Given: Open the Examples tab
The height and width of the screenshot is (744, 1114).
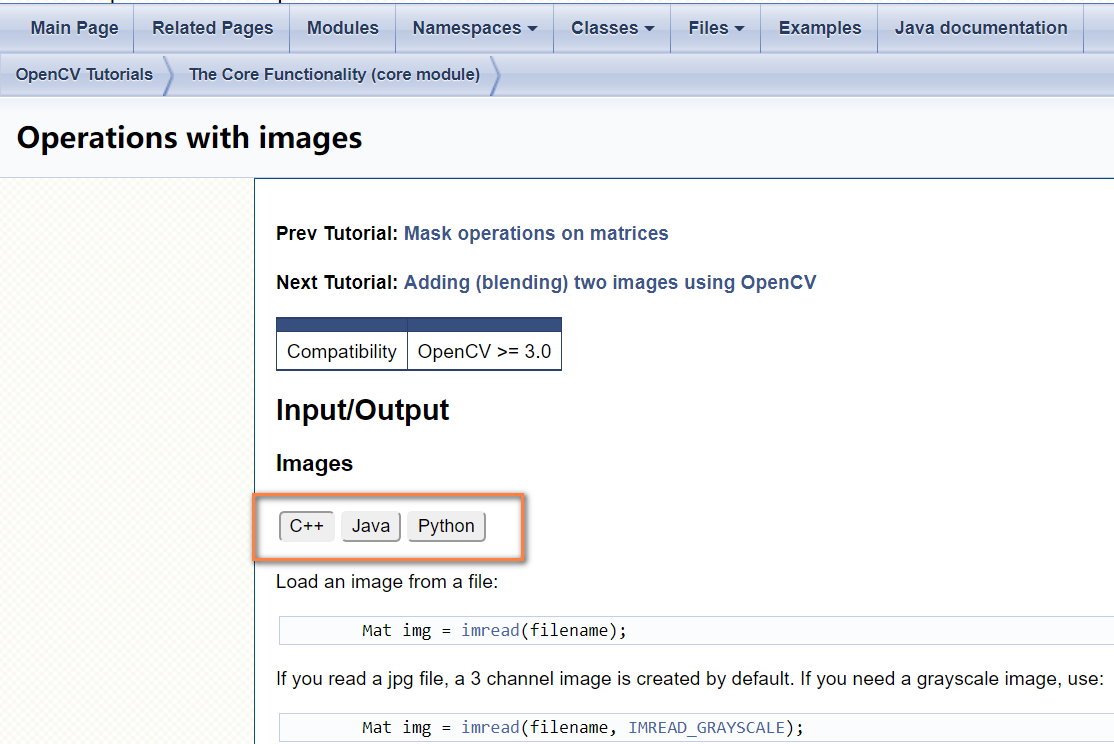Looking at the screenshot, I should [819, 28].
